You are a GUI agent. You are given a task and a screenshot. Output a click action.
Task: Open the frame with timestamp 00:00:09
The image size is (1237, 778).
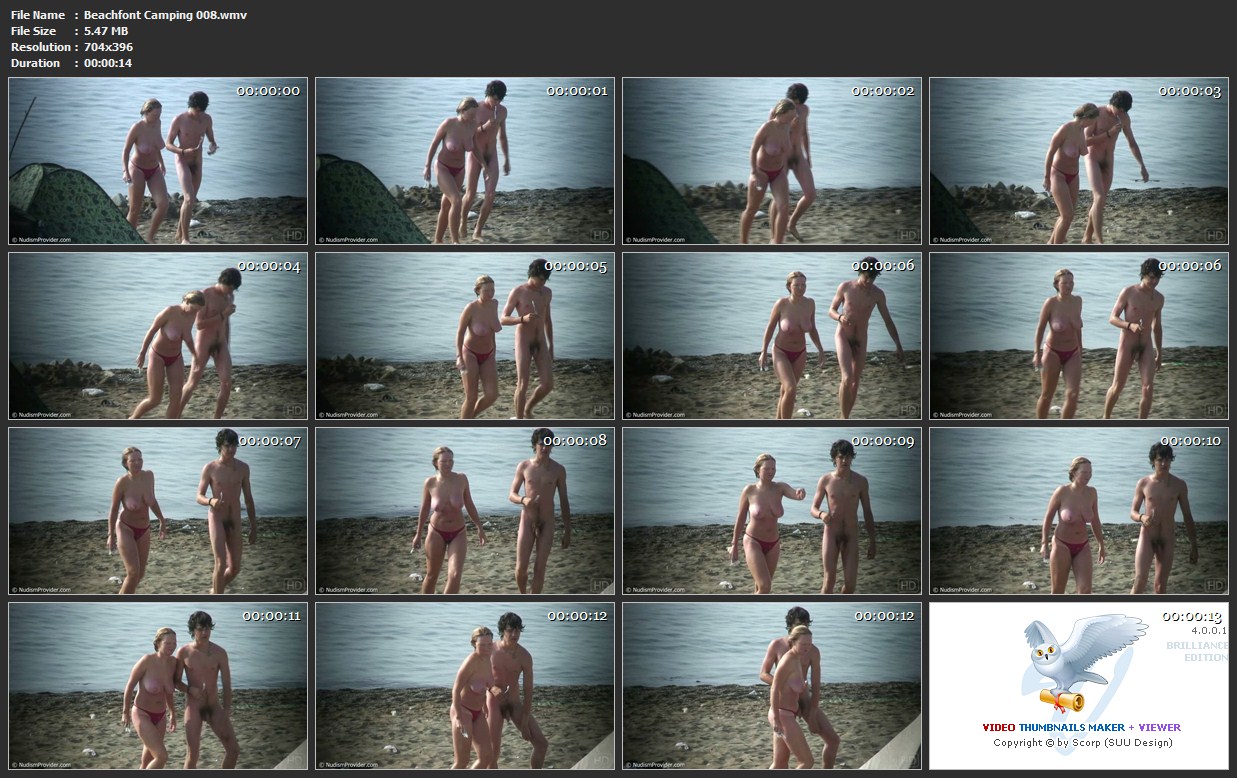[771, 511]
